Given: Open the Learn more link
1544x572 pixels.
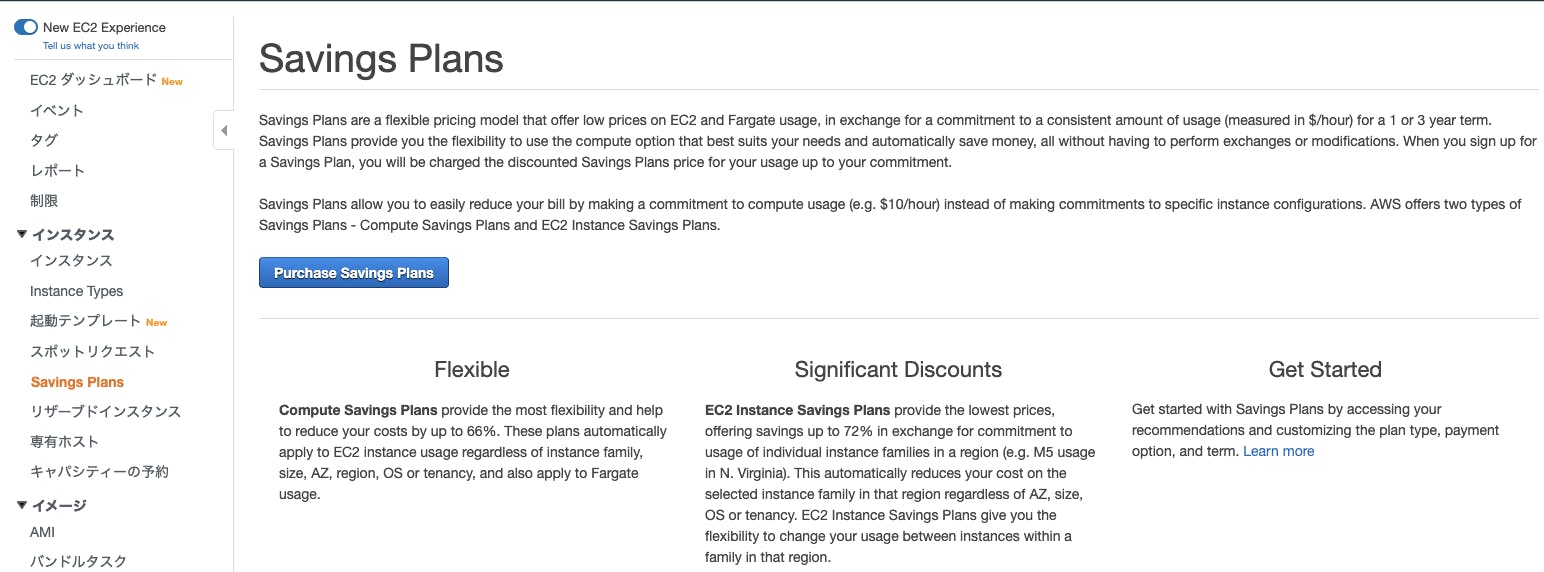Looking at the screenshot, I should [x=1278, y=451].
